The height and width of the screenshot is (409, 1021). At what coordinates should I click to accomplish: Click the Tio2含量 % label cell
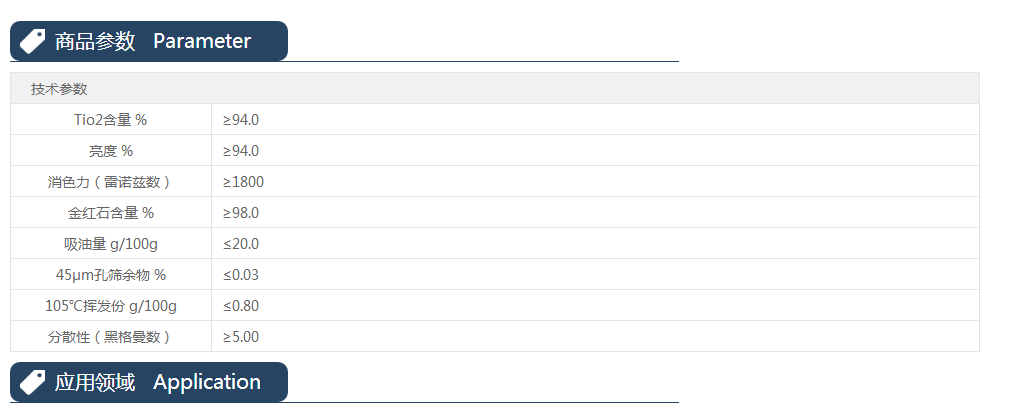point(111,120)
